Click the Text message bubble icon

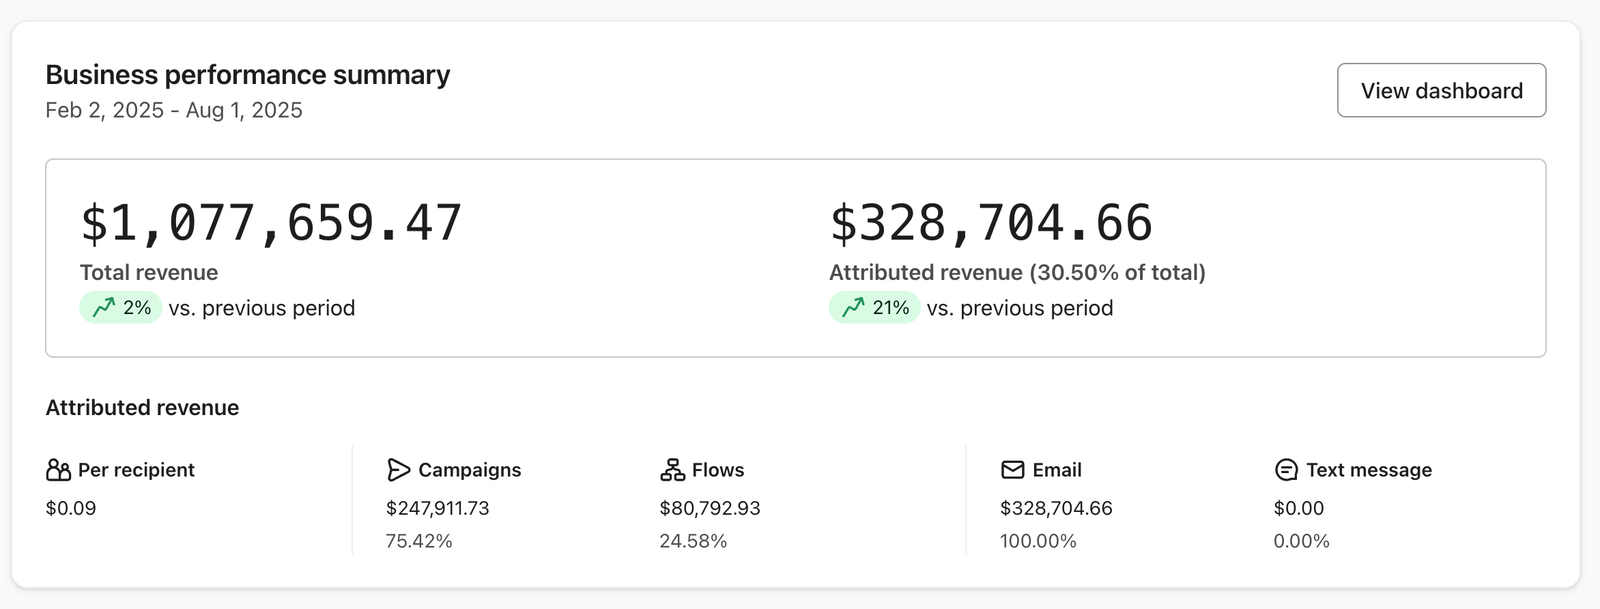pyautogui.click(x=1286, y=470)
